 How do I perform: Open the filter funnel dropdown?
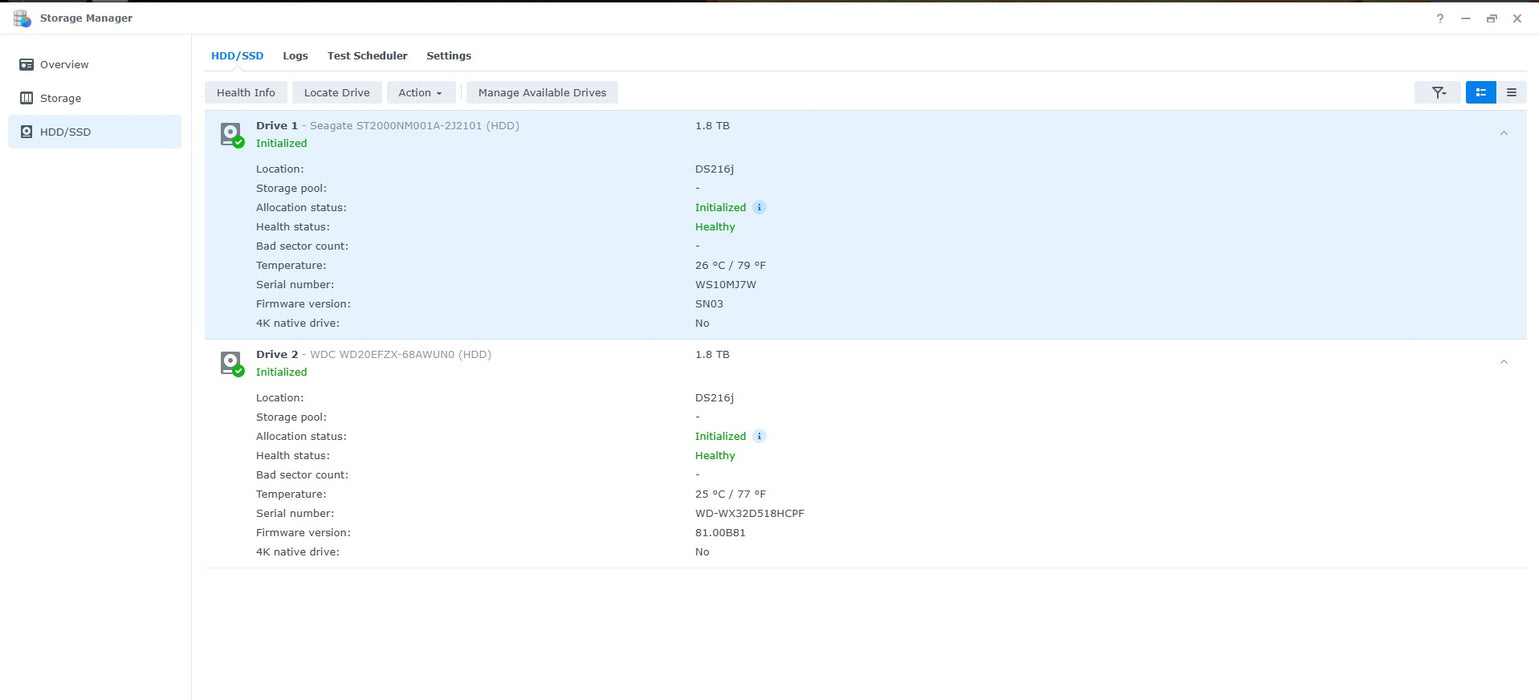point(1438,92)
